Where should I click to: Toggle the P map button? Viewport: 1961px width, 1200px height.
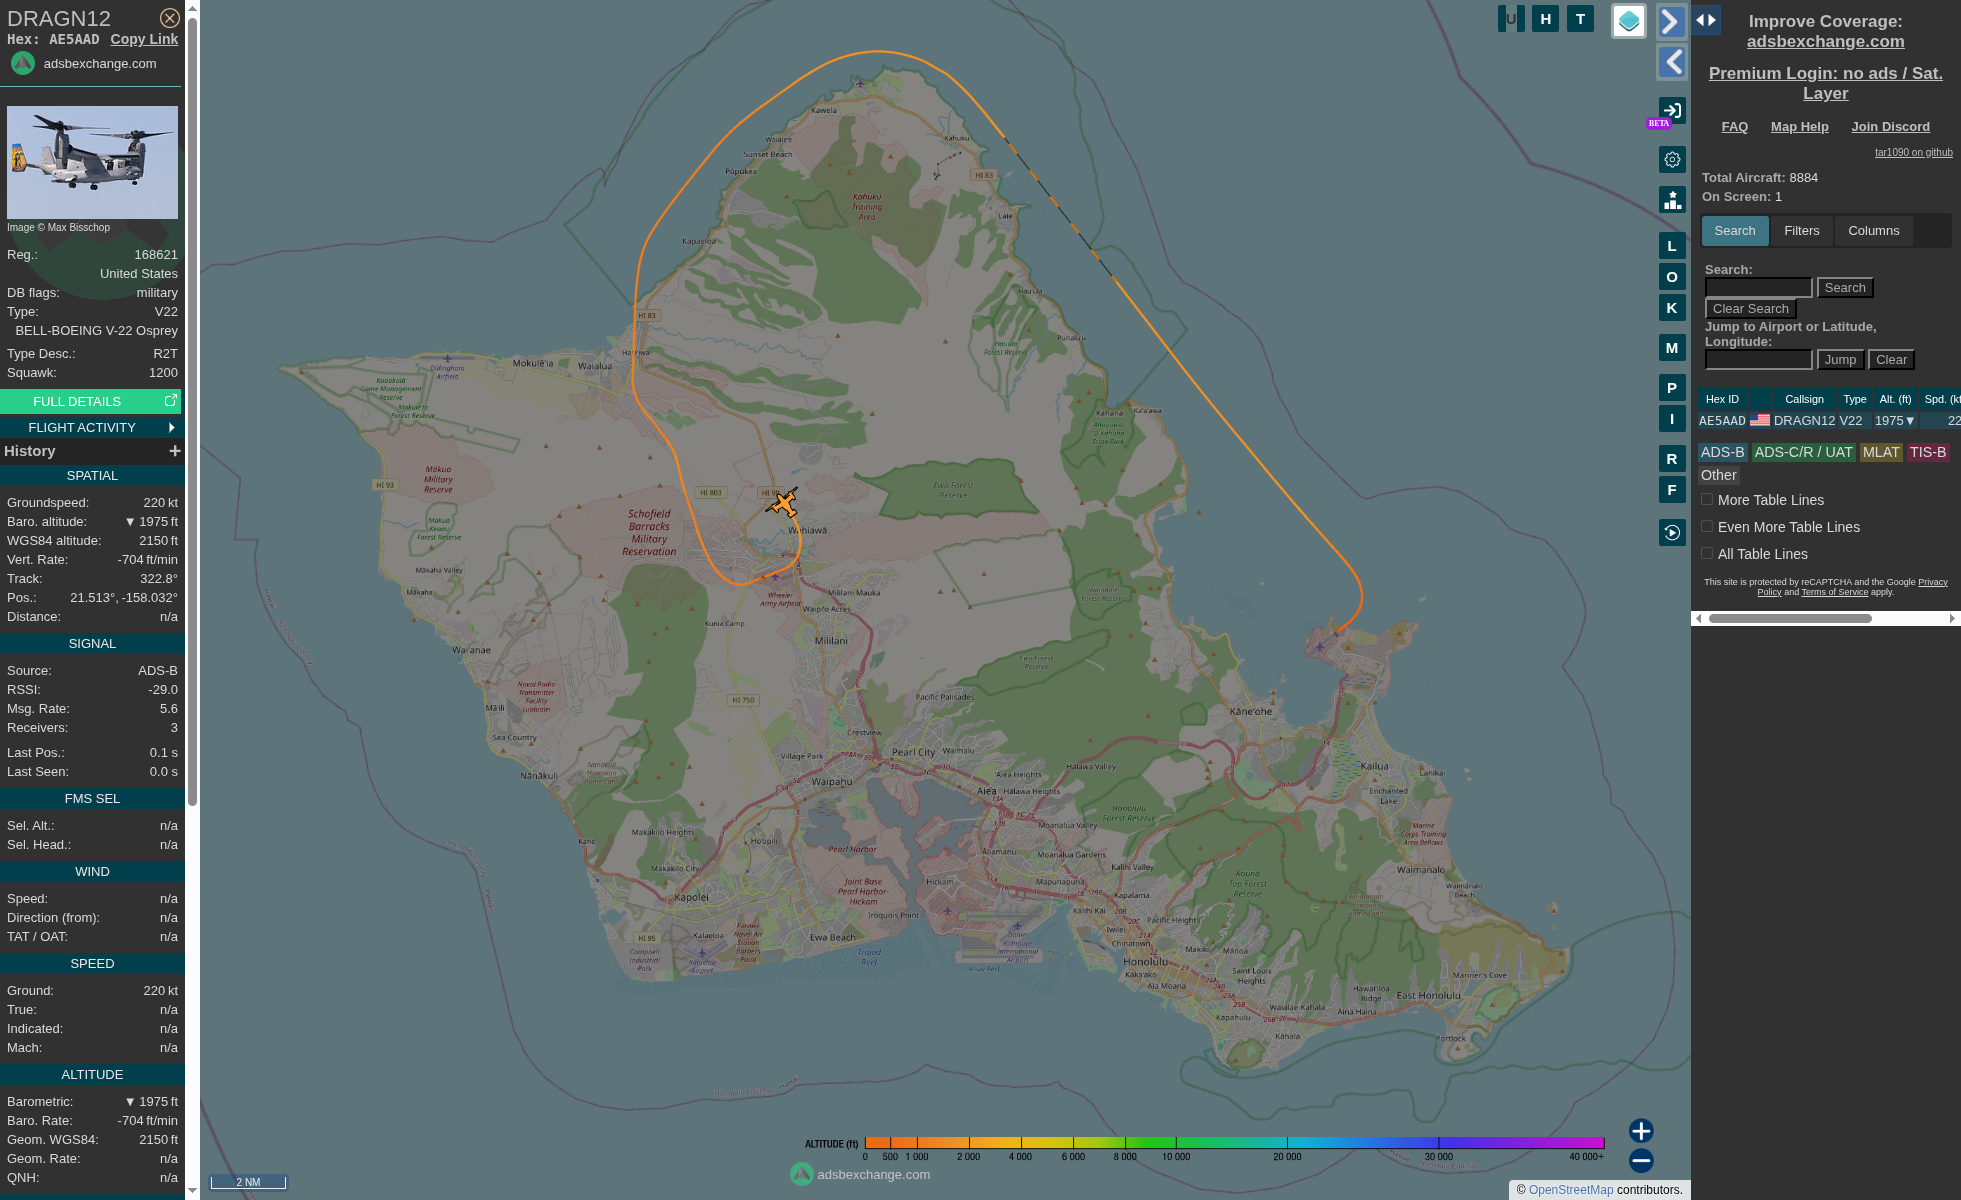tap(1672, 388)
